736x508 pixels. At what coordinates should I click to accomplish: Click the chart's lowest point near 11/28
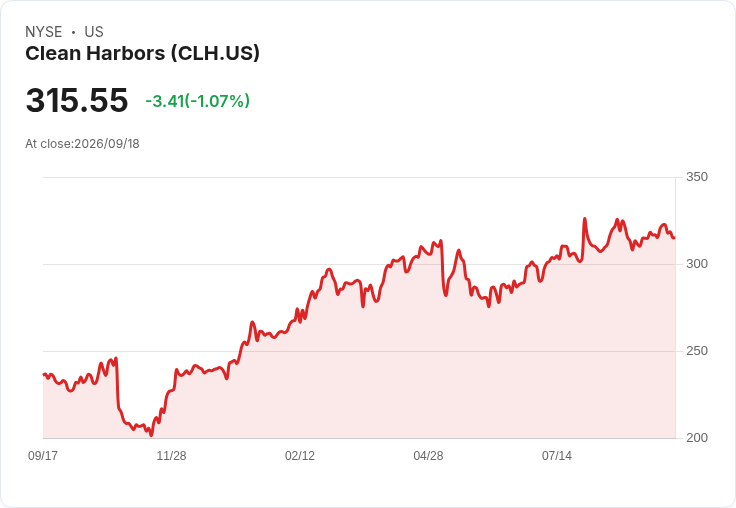coord(151,435)
